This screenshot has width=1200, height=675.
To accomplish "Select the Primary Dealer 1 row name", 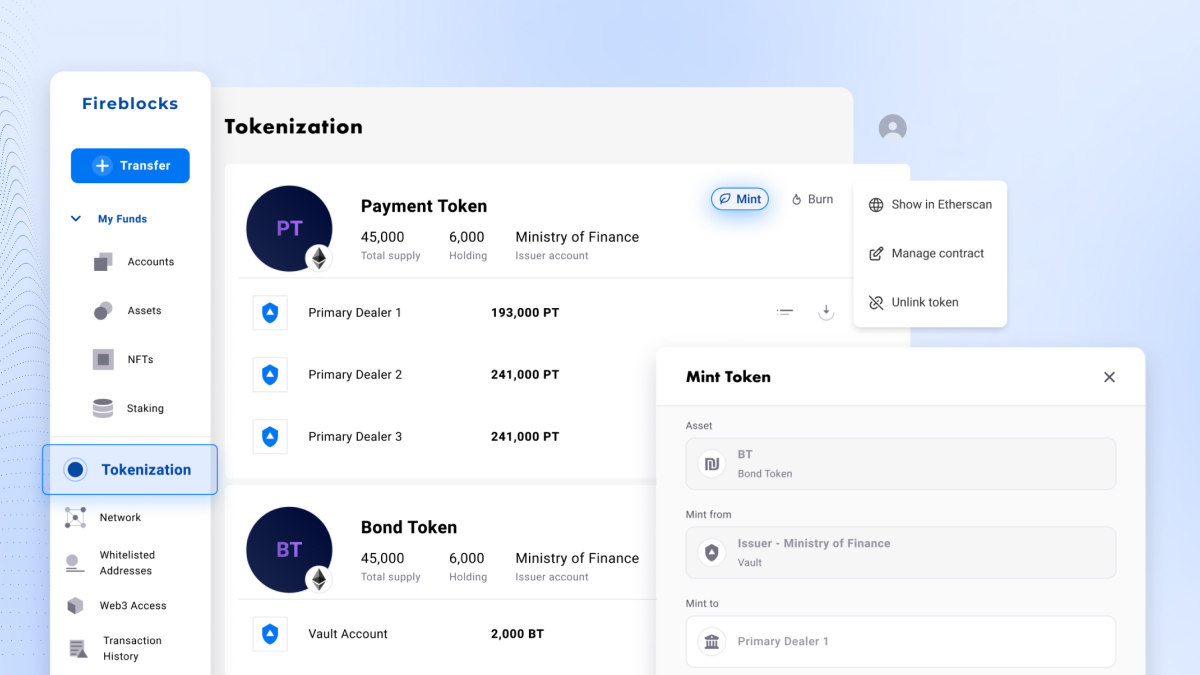I will (x=355, y=313).
